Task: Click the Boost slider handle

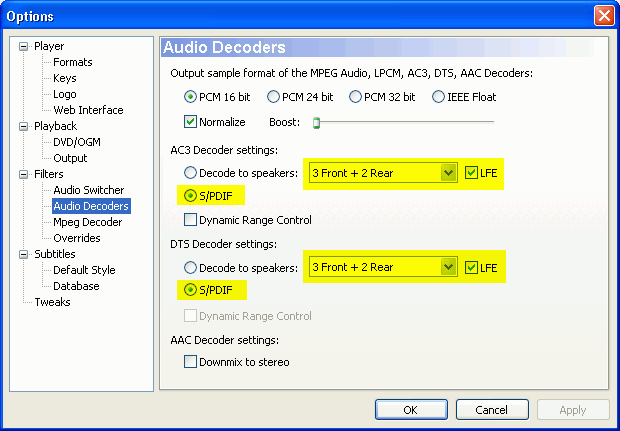Action: pos(316,122)
